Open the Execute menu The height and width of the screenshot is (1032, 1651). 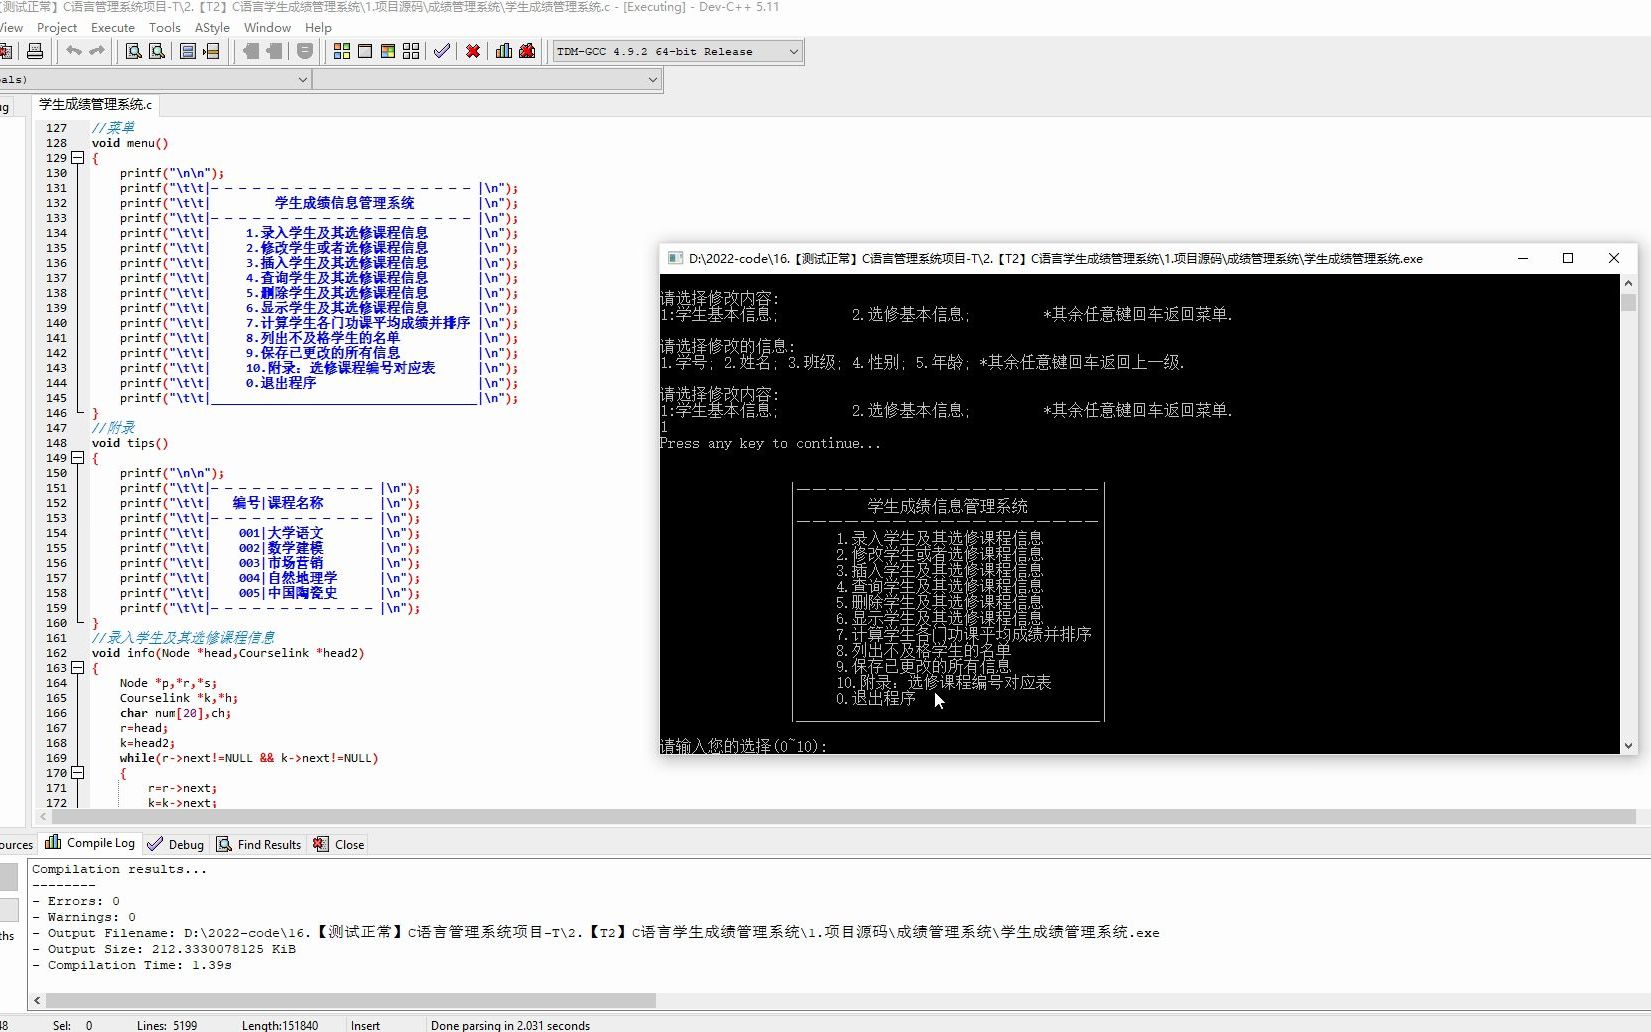coord(113,27)
